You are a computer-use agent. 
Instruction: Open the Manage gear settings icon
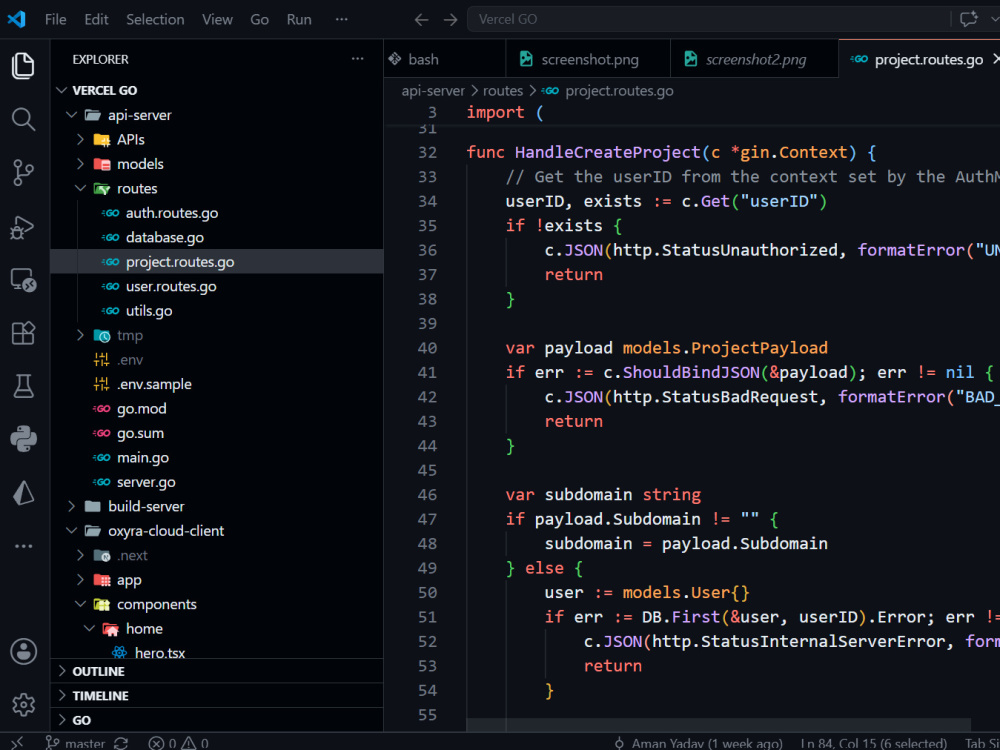coord(24,705)
